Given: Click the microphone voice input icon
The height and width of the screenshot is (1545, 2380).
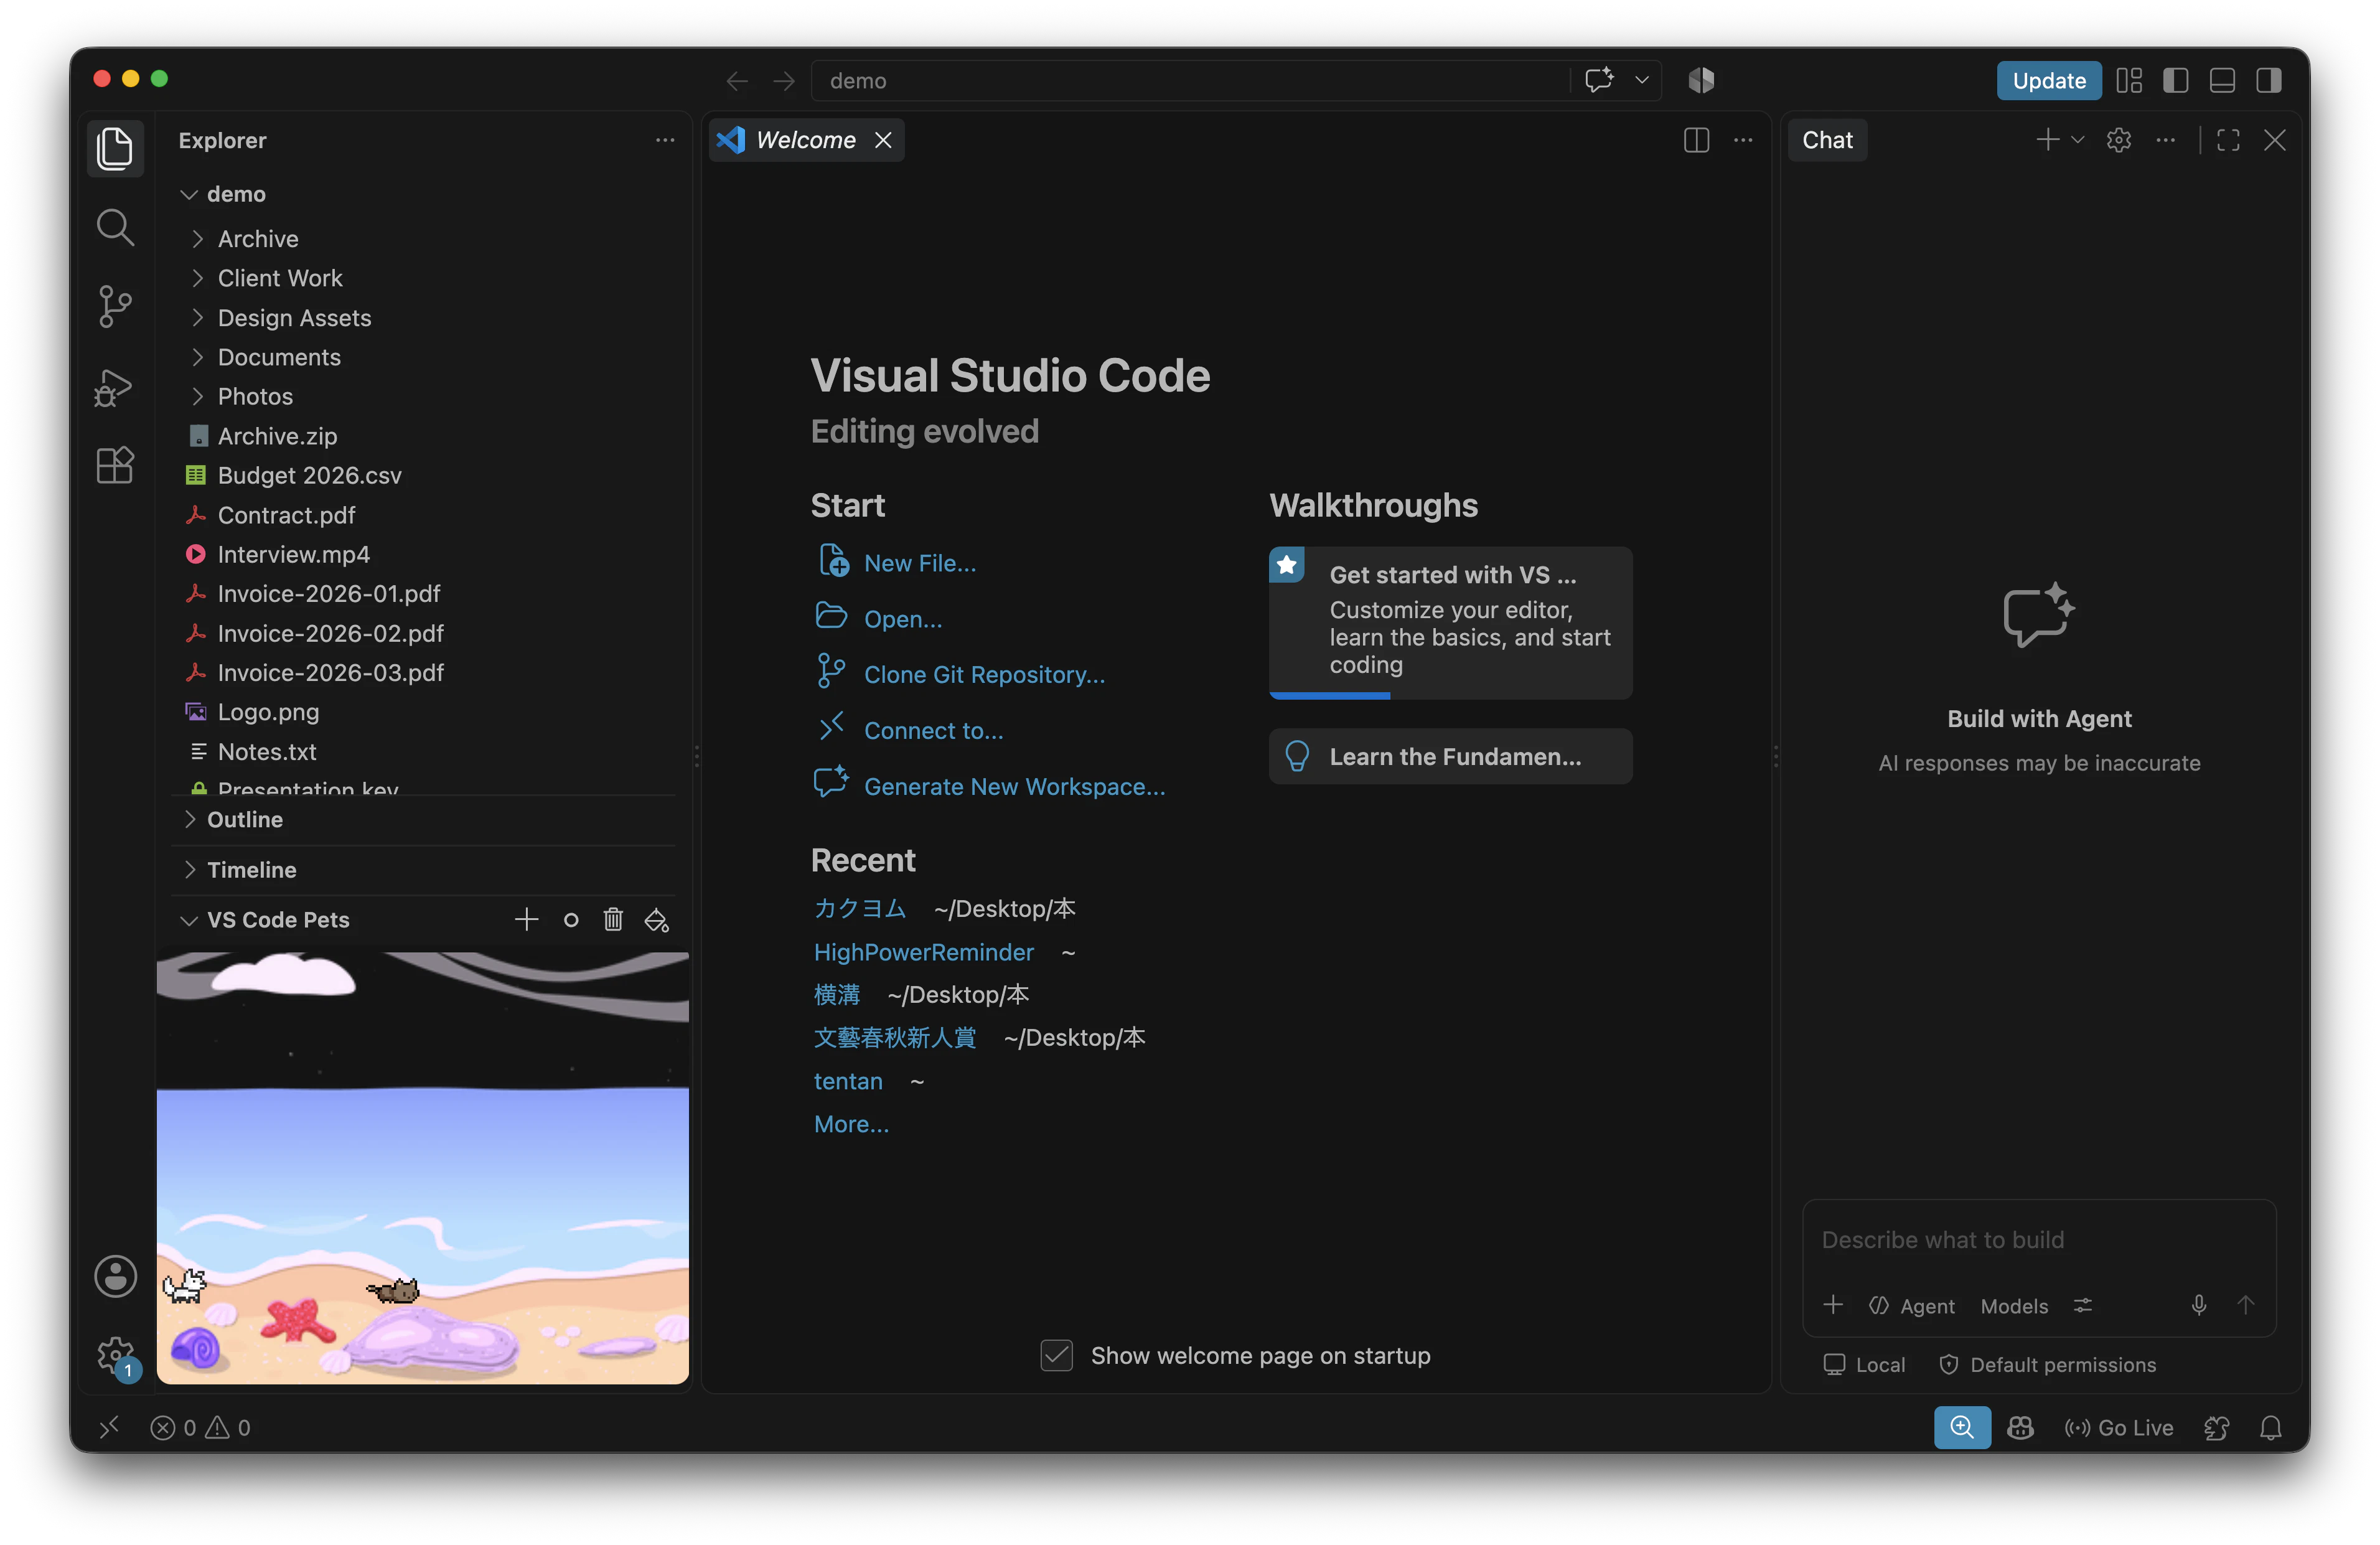Looking at the screenshot, I should tap(2198, 1305).
